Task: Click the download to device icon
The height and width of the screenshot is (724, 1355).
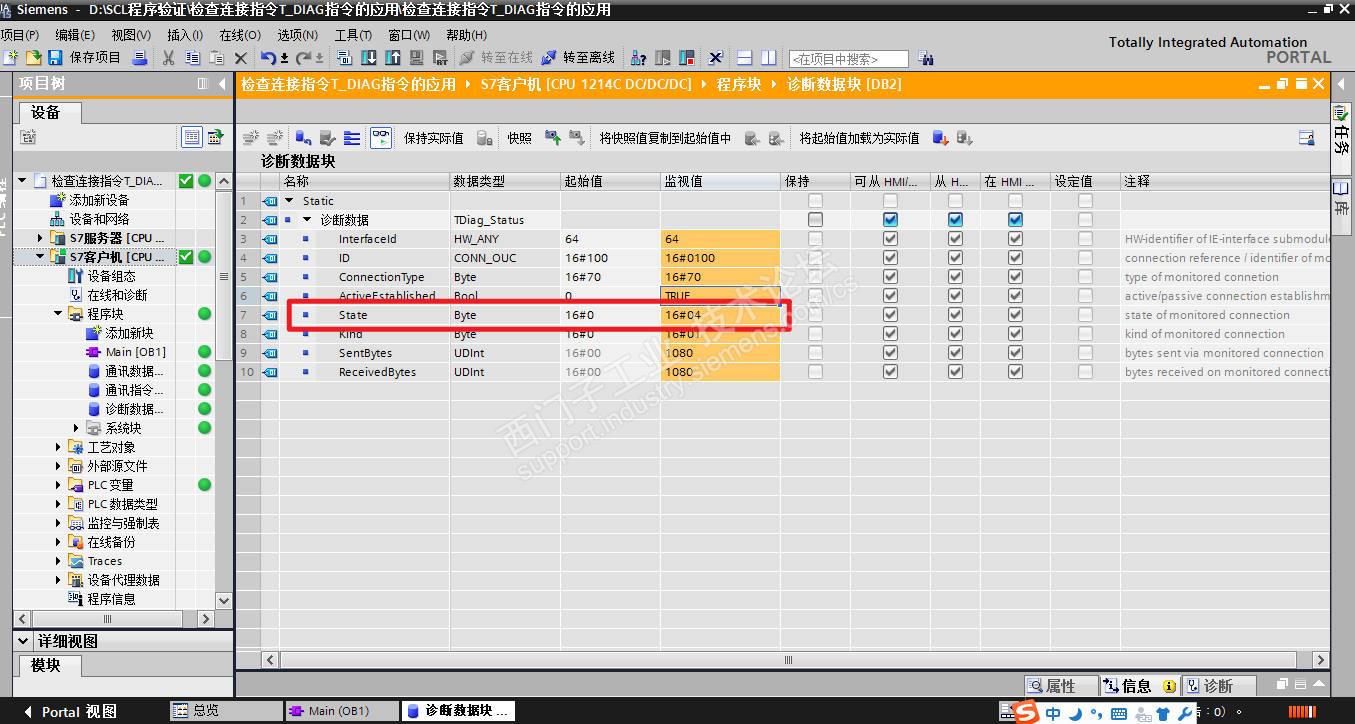Action: pyautogui.click(x=369, y=58)
